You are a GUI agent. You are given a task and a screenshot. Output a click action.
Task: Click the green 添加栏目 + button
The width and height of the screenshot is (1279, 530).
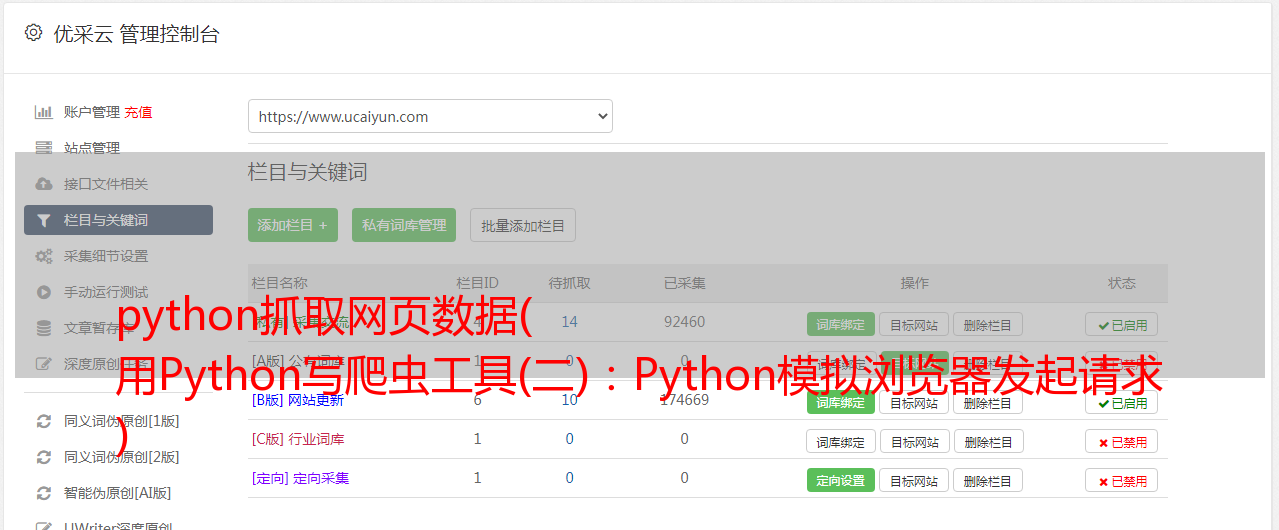tap(293, 225)
